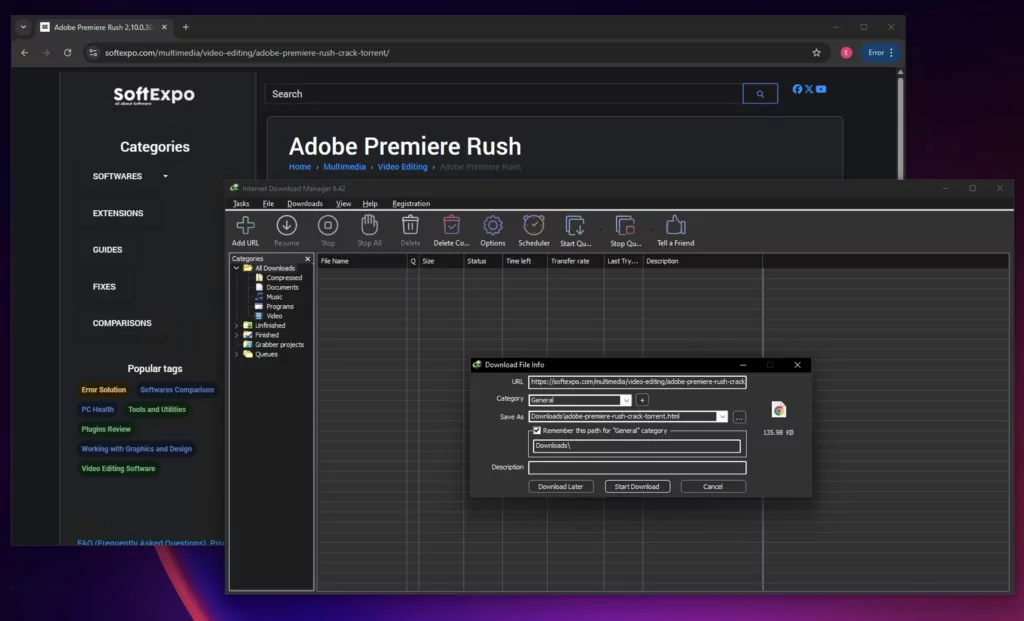Click the Video Editing Software tag
The height and width of the screenshot is (621, 1024).
click(118, 468)
